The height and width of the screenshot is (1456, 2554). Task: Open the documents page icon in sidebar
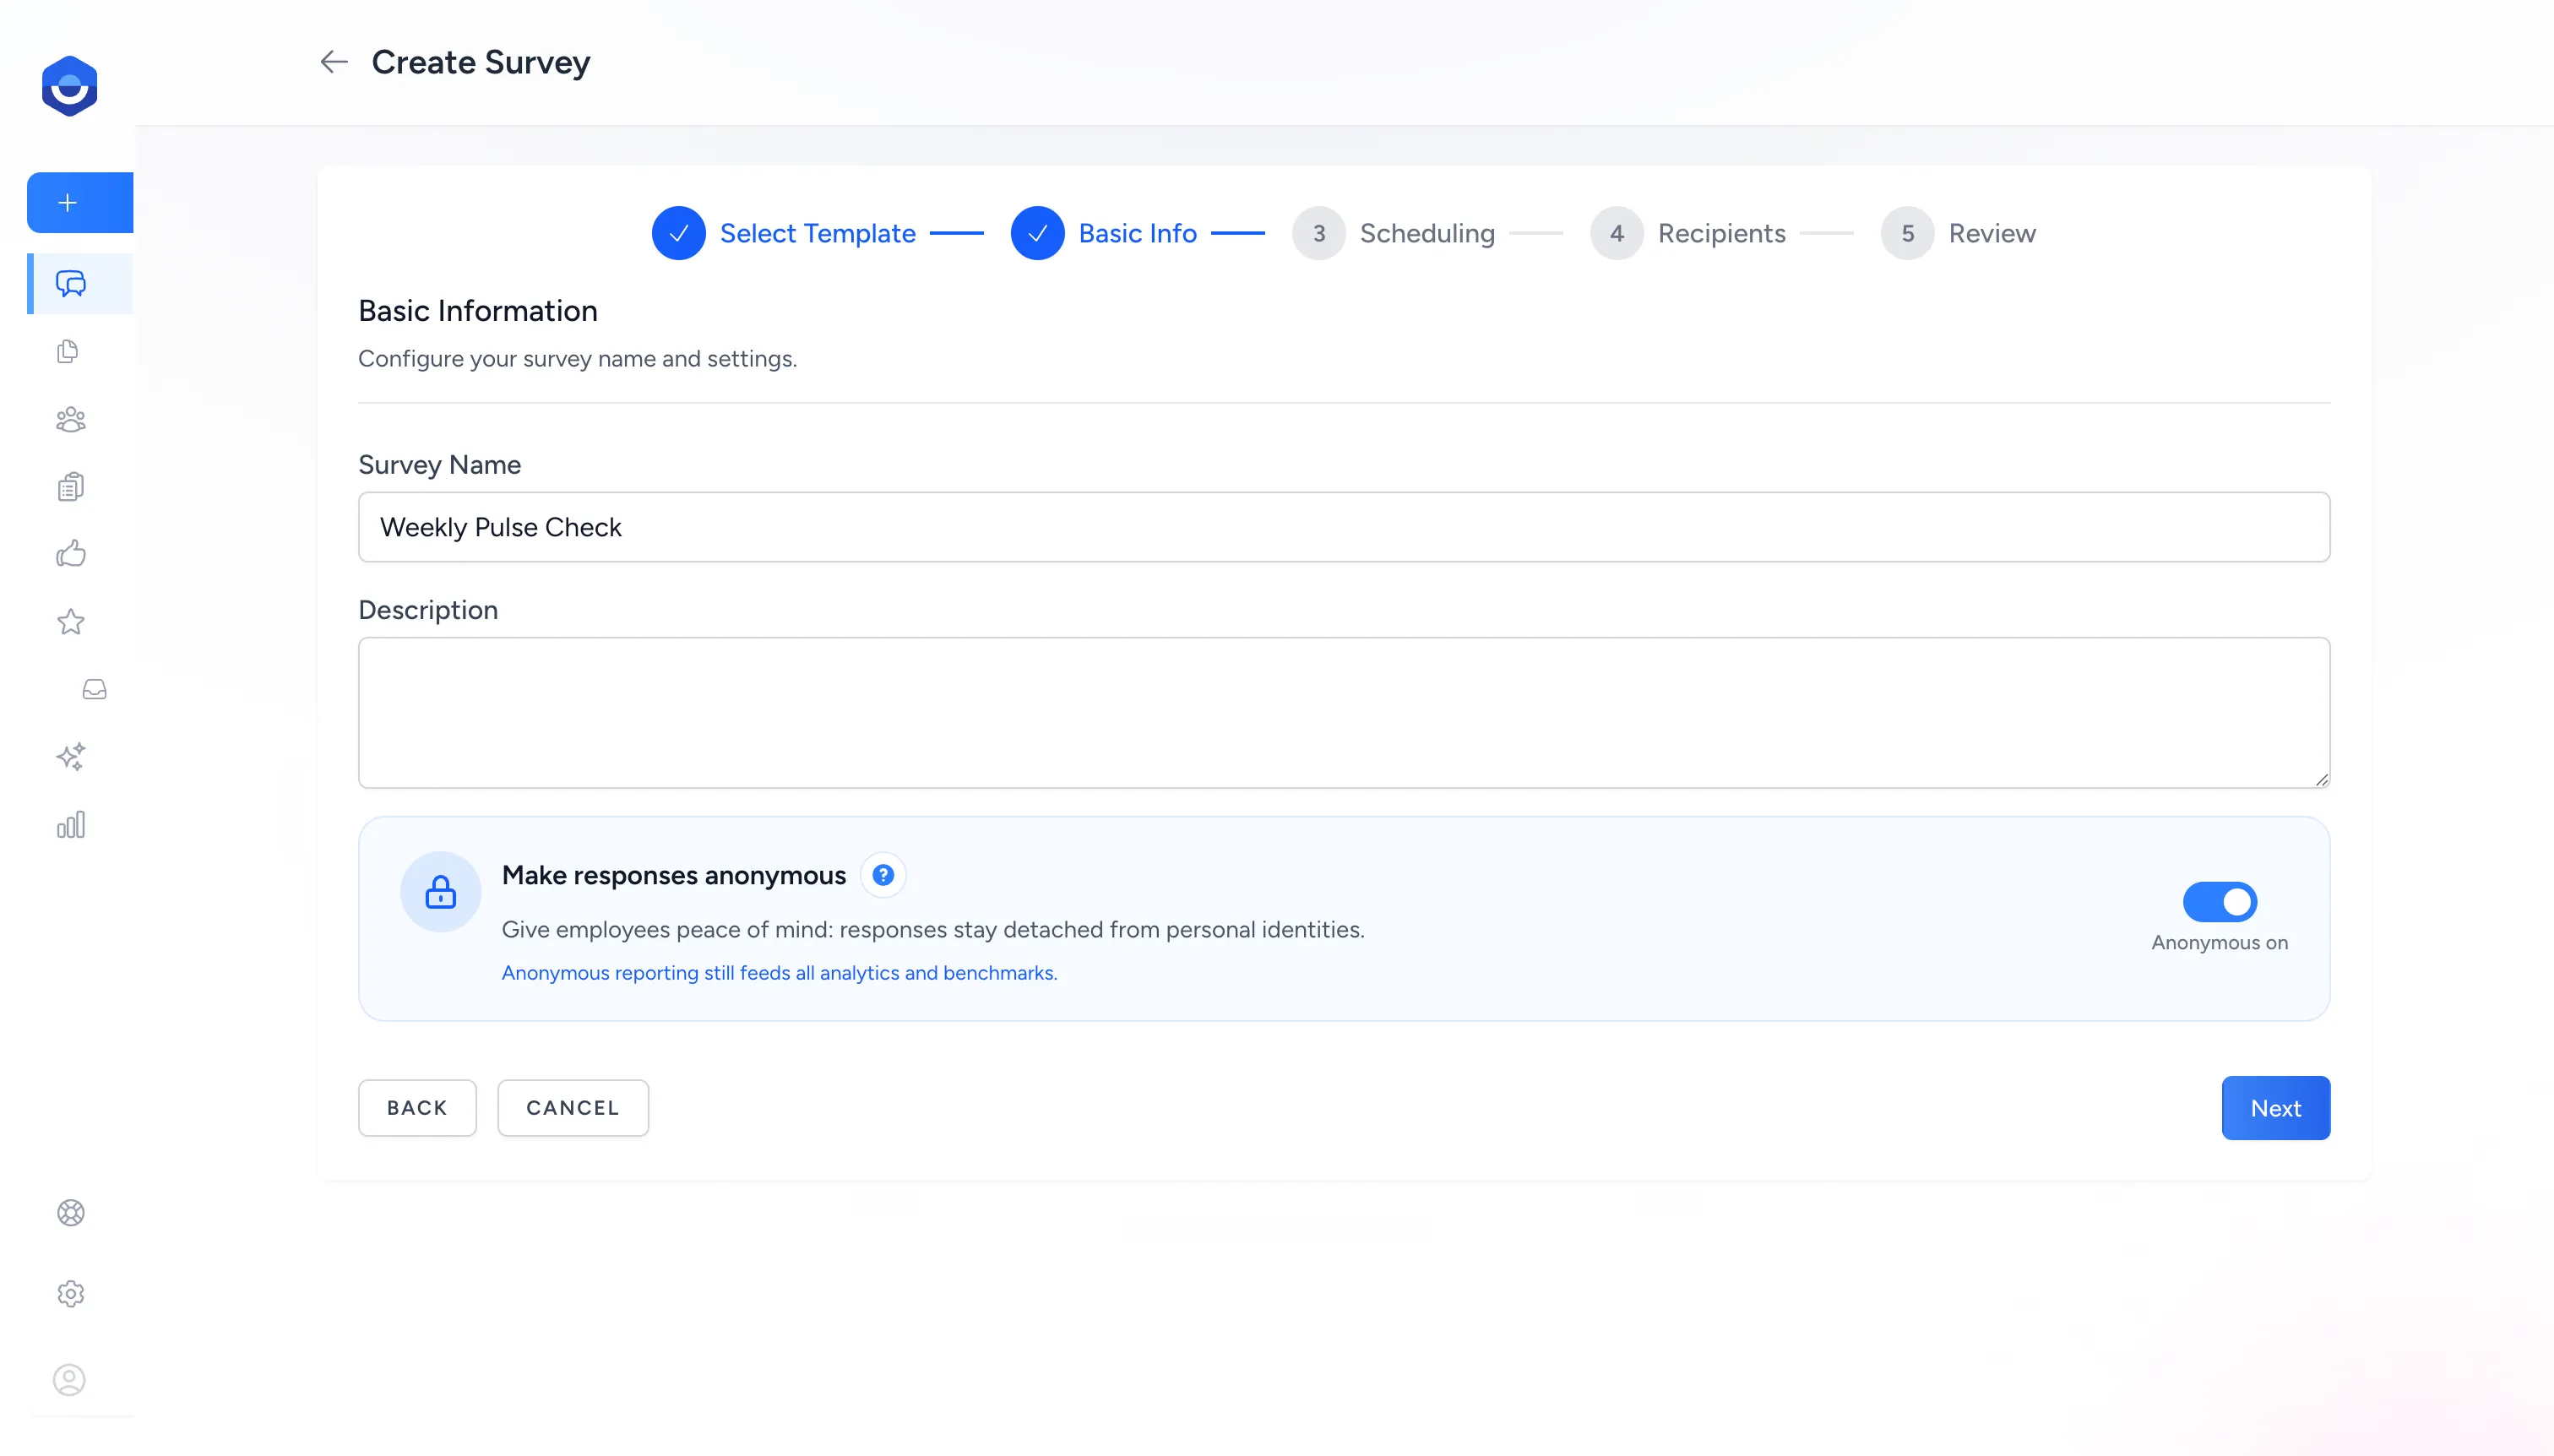pyautogui.click(x=68, y=351)
